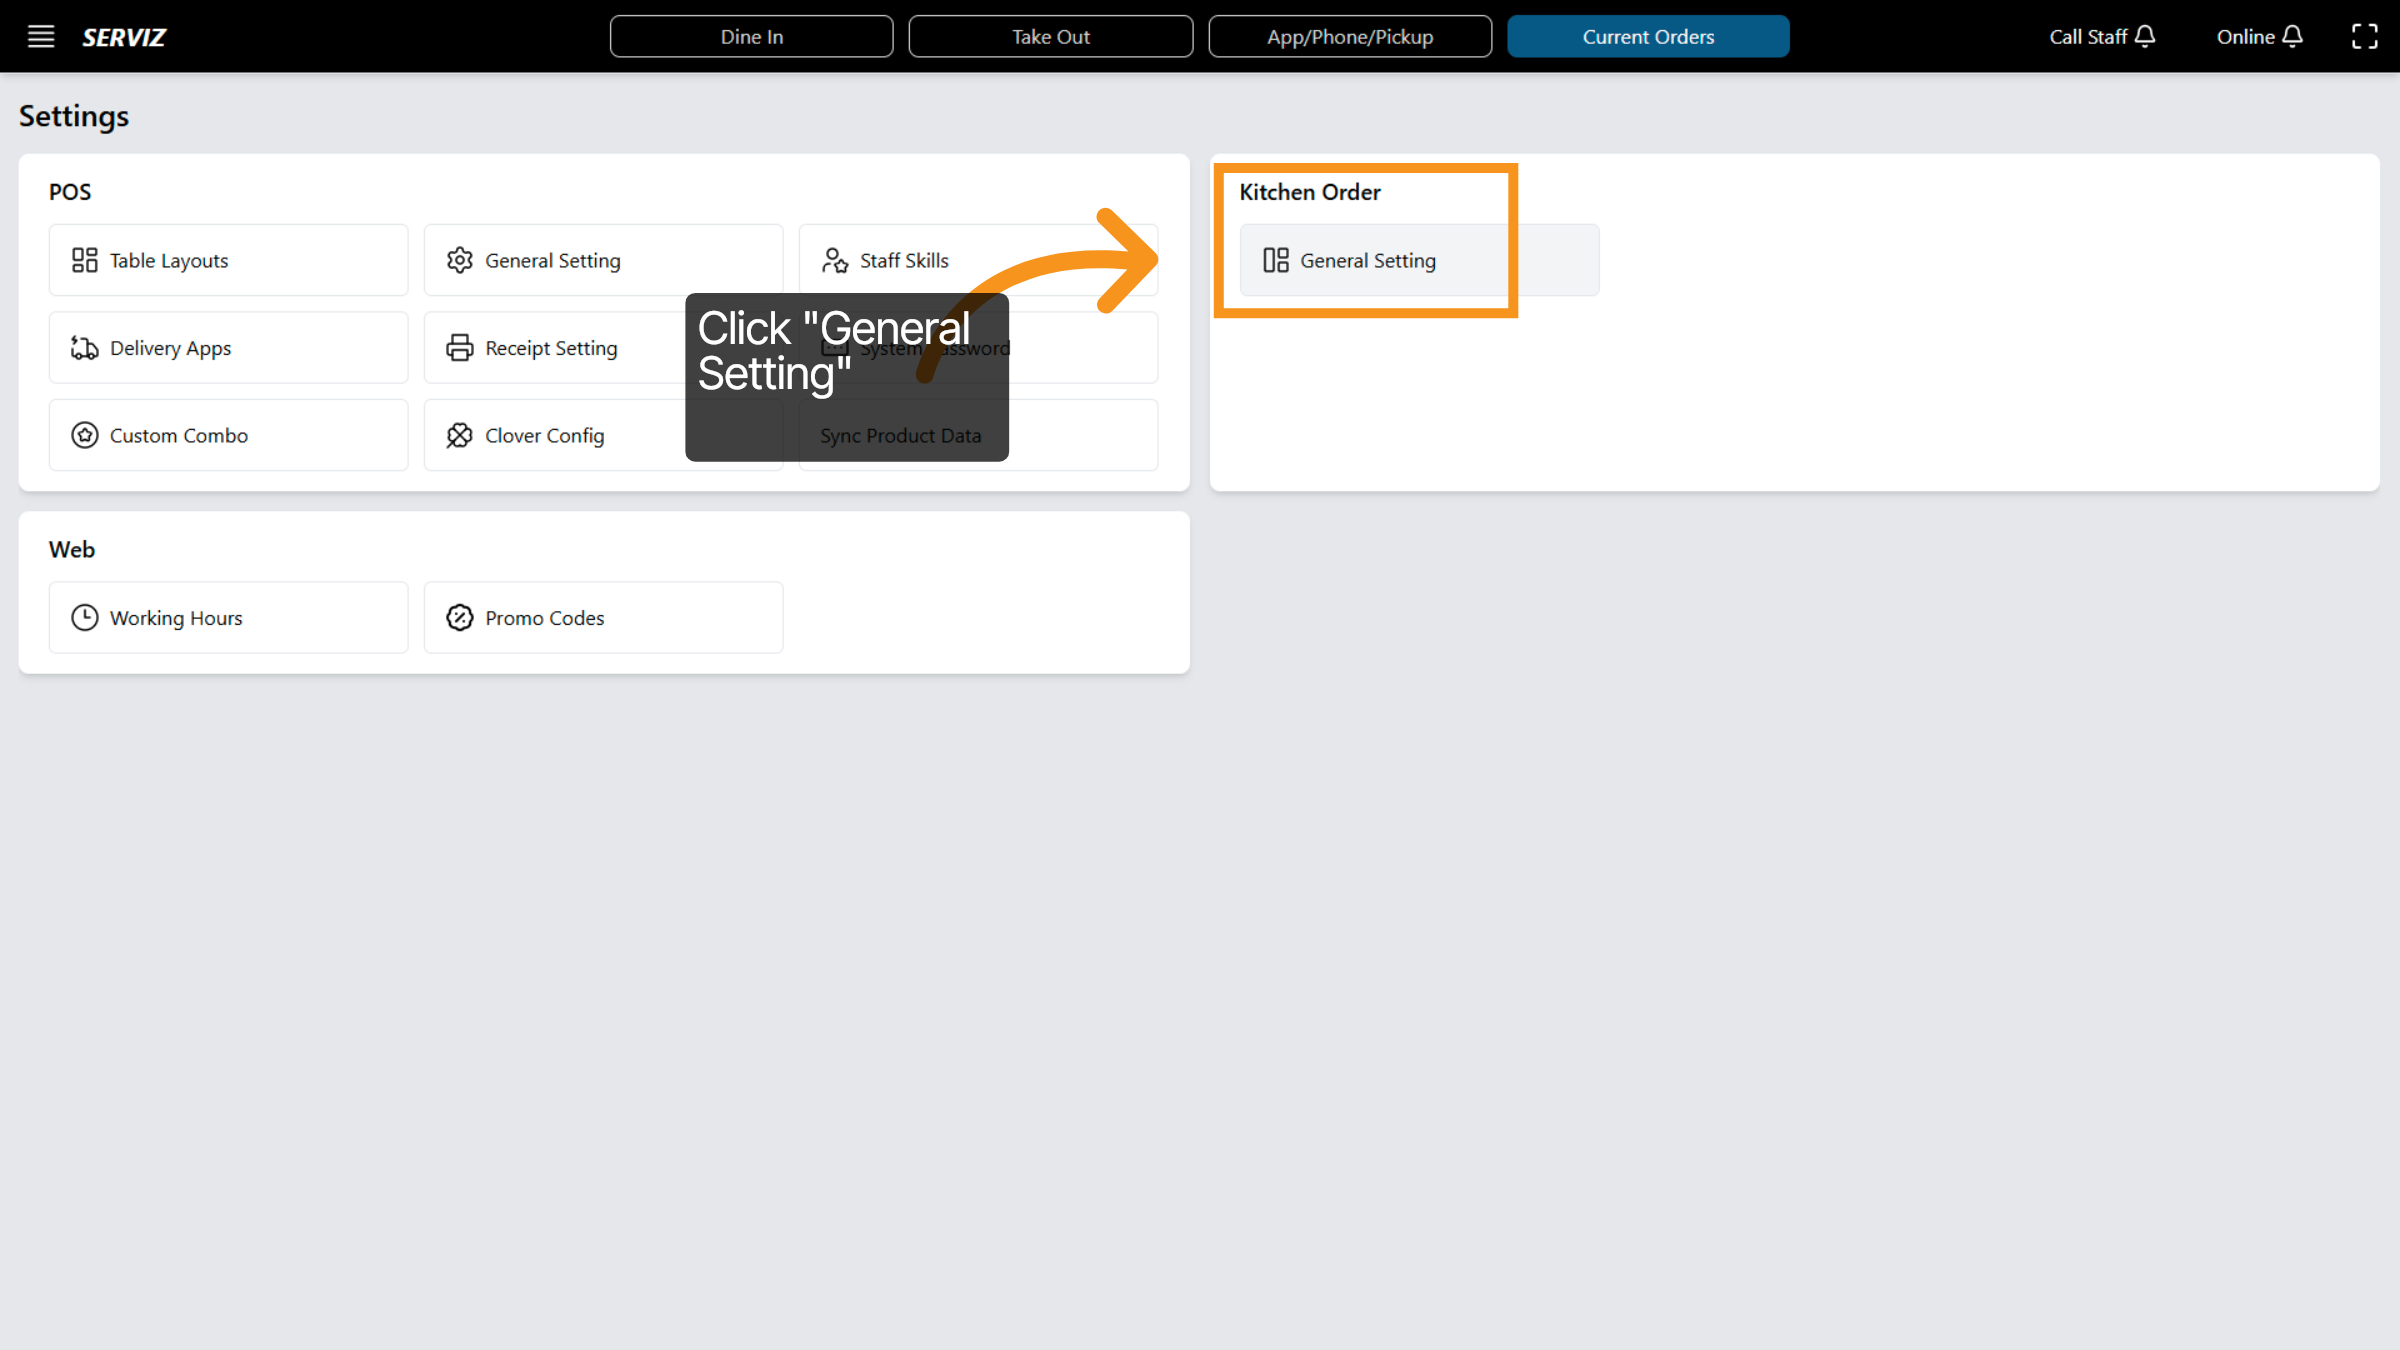Switch to the Take Out tab
This screenshot has width=2400, height=1350.
tap(1050, 37)
